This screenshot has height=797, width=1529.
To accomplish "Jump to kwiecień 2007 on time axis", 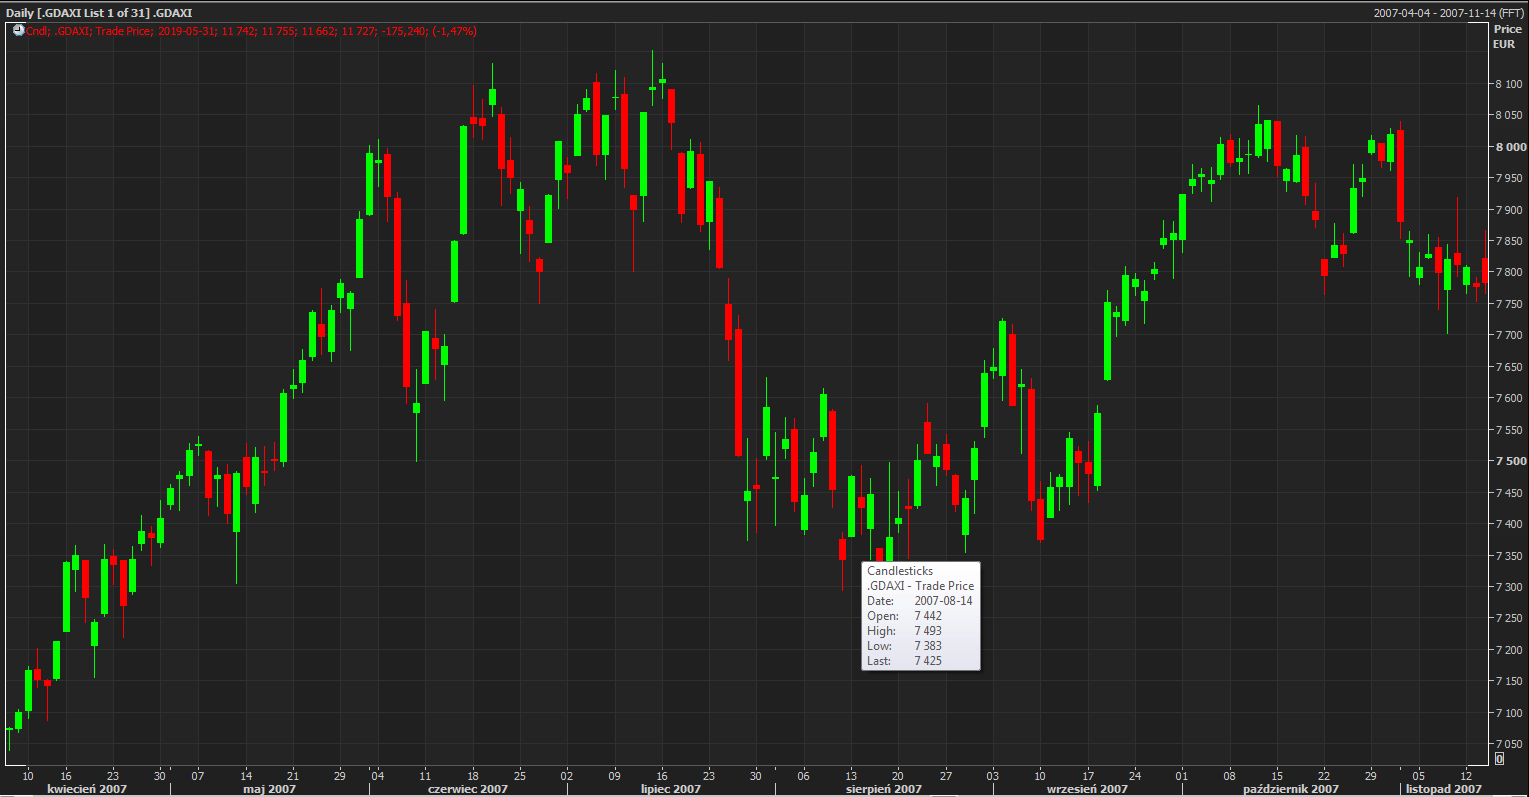I will pyautogui.click(x=87, y=789).
